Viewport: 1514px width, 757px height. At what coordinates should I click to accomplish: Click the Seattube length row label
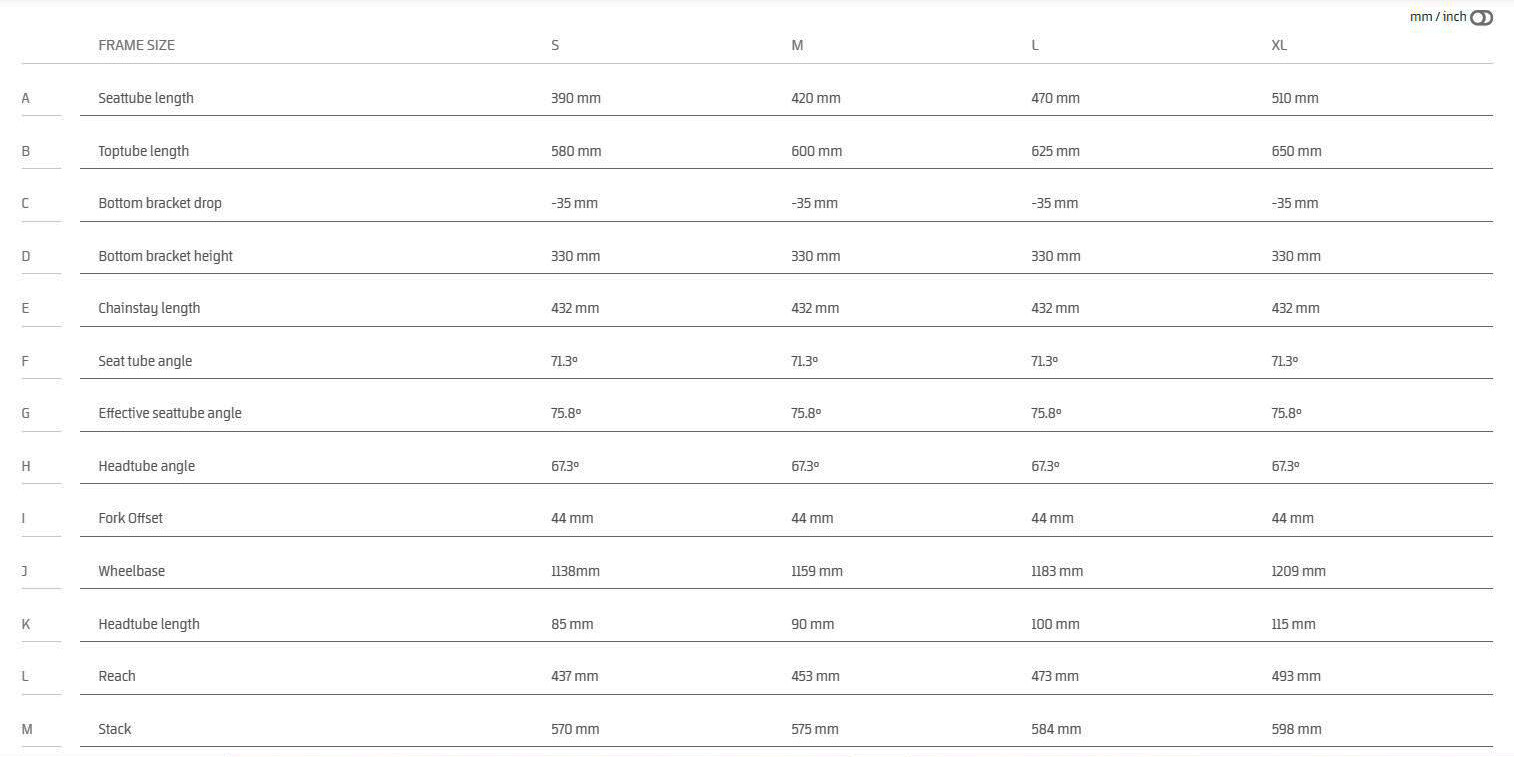tap(146, 98)
